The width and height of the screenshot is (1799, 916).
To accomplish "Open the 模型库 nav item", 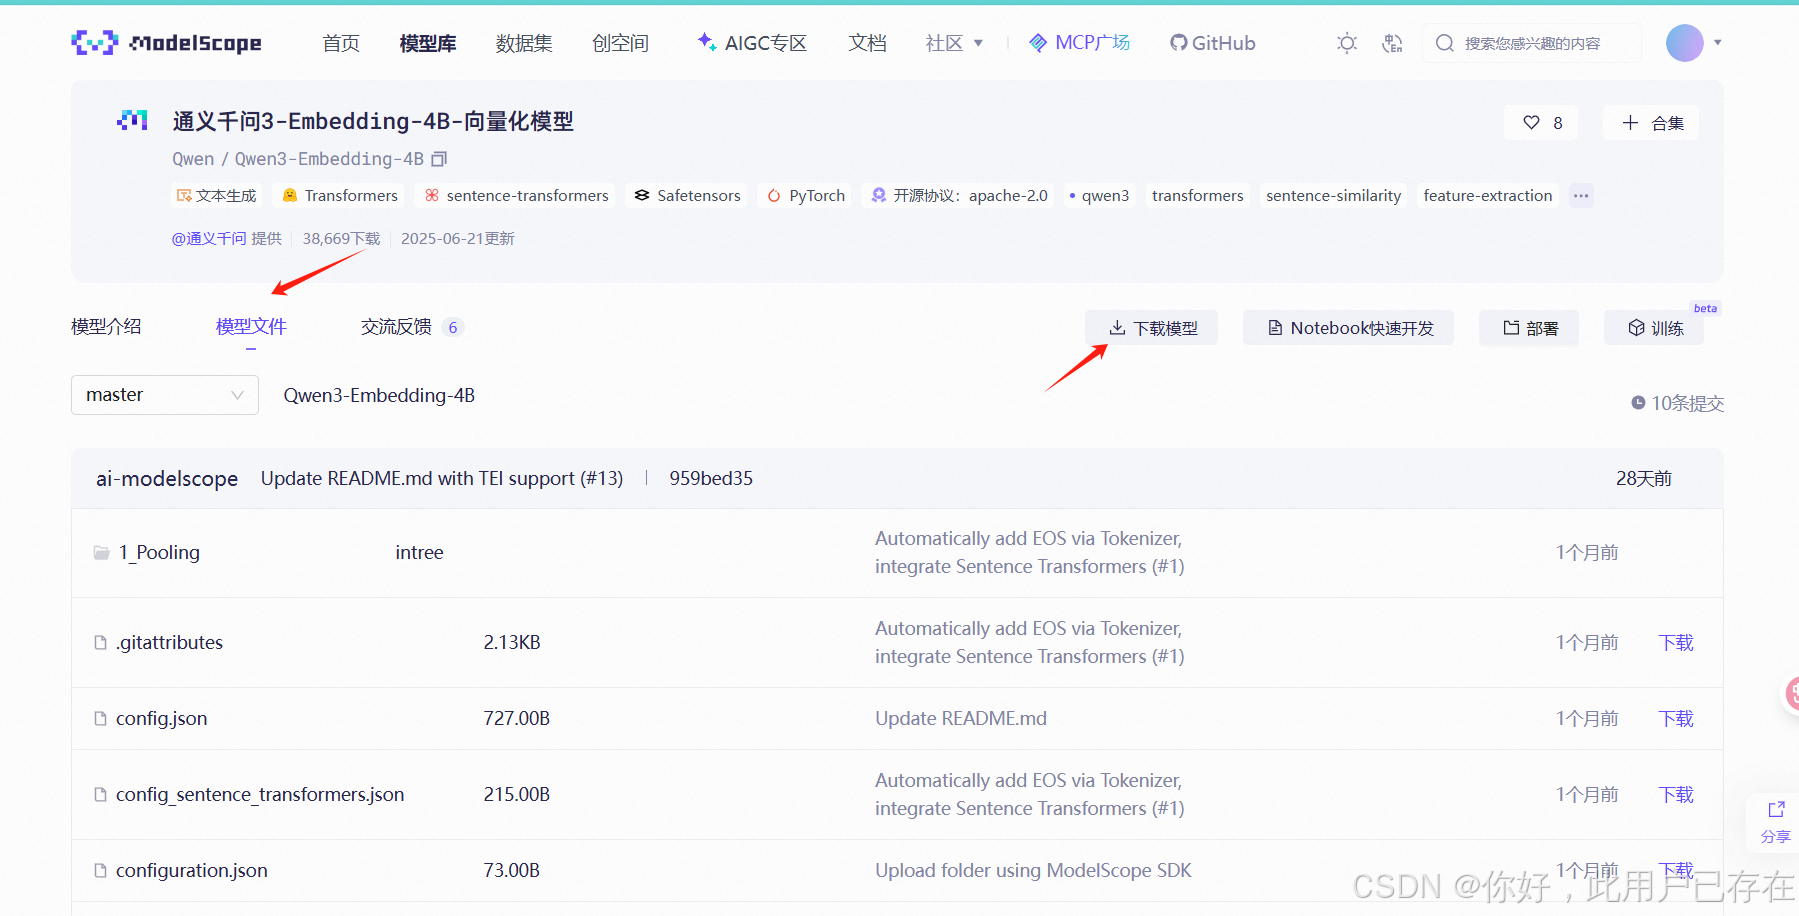I will click(428, 43).
